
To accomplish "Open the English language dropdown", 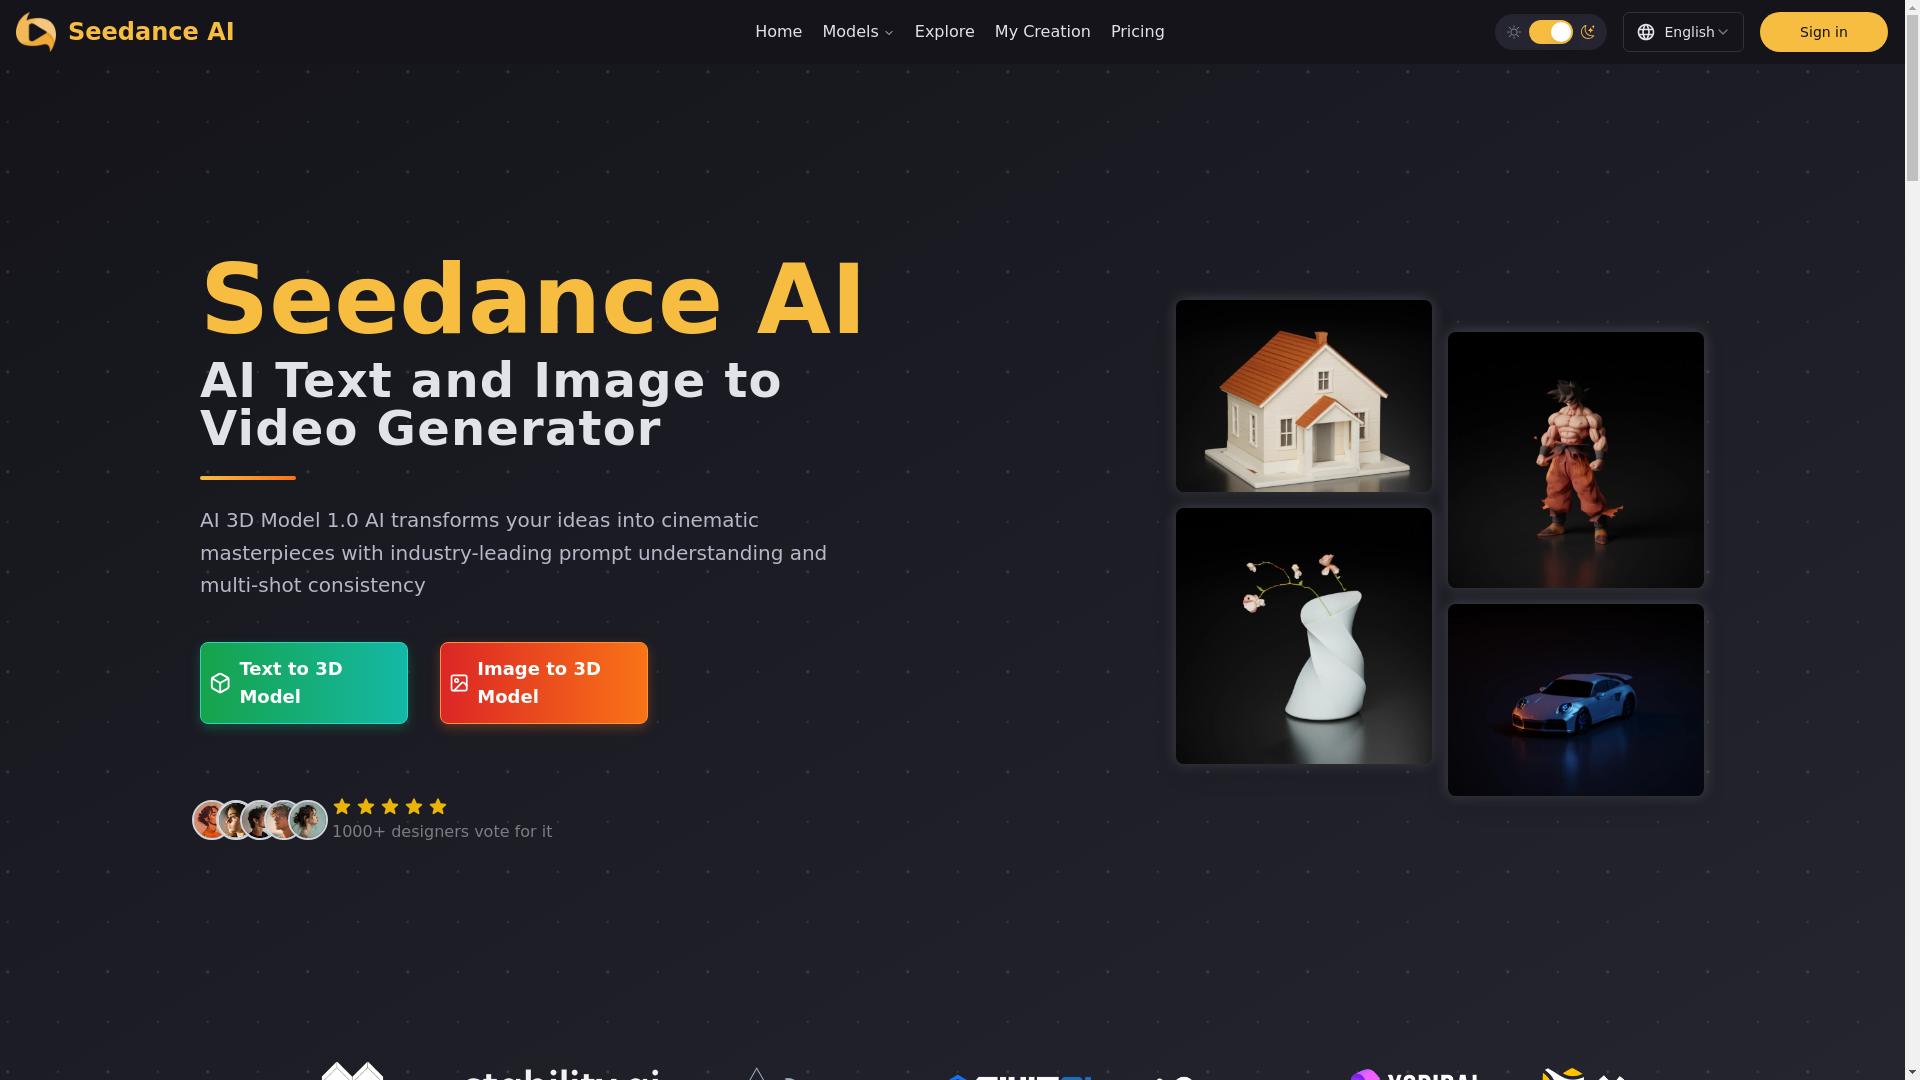I will [1683, 32].
